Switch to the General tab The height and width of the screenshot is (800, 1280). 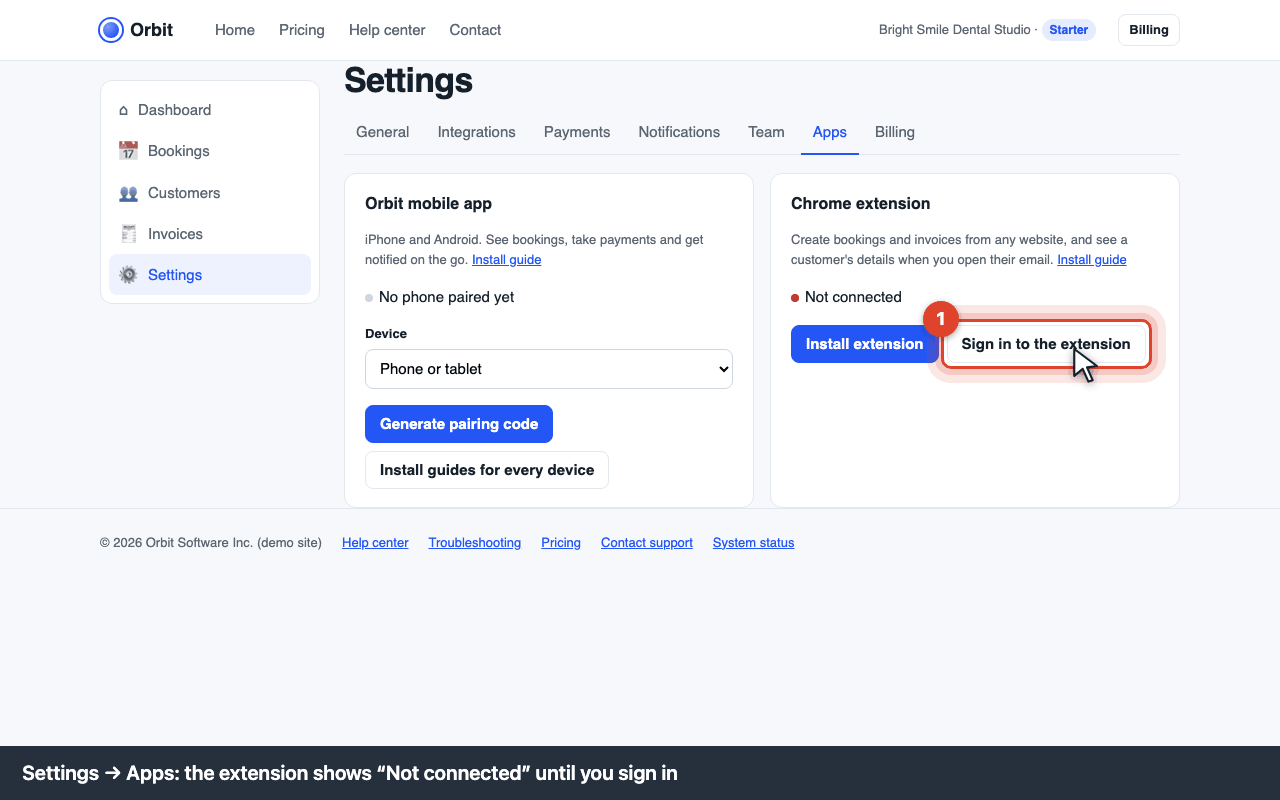tap(383, 132)
